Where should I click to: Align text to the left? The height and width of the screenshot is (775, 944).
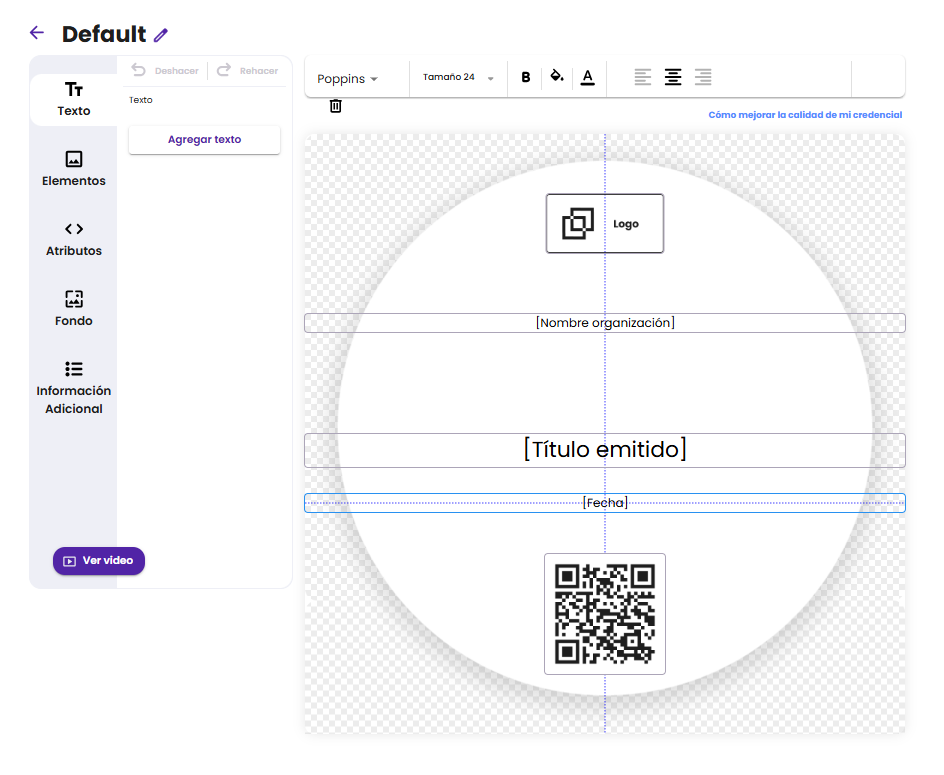[x=643, y=77]
